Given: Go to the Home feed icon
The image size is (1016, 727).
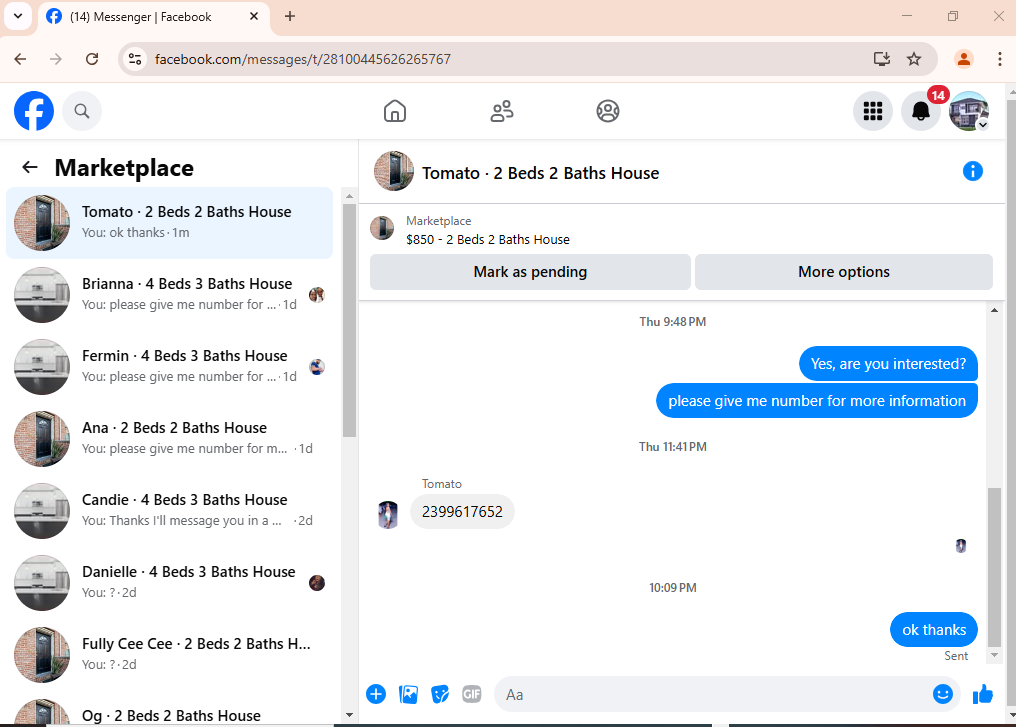Looking at the screenshot, I should [x=395, y=111].
